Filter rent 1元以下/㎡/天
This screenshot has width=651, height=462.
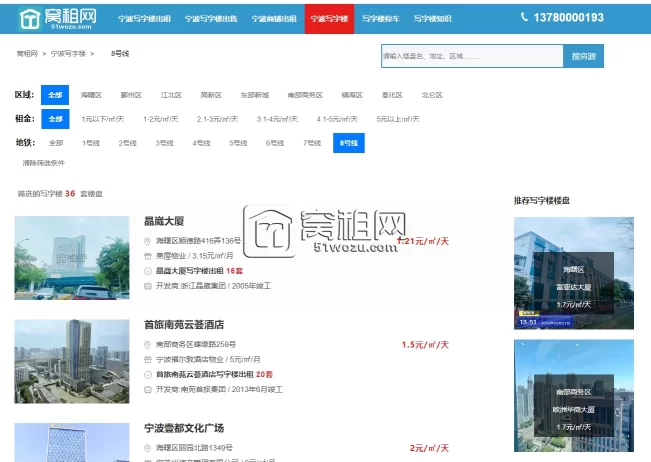coord(103,119)
